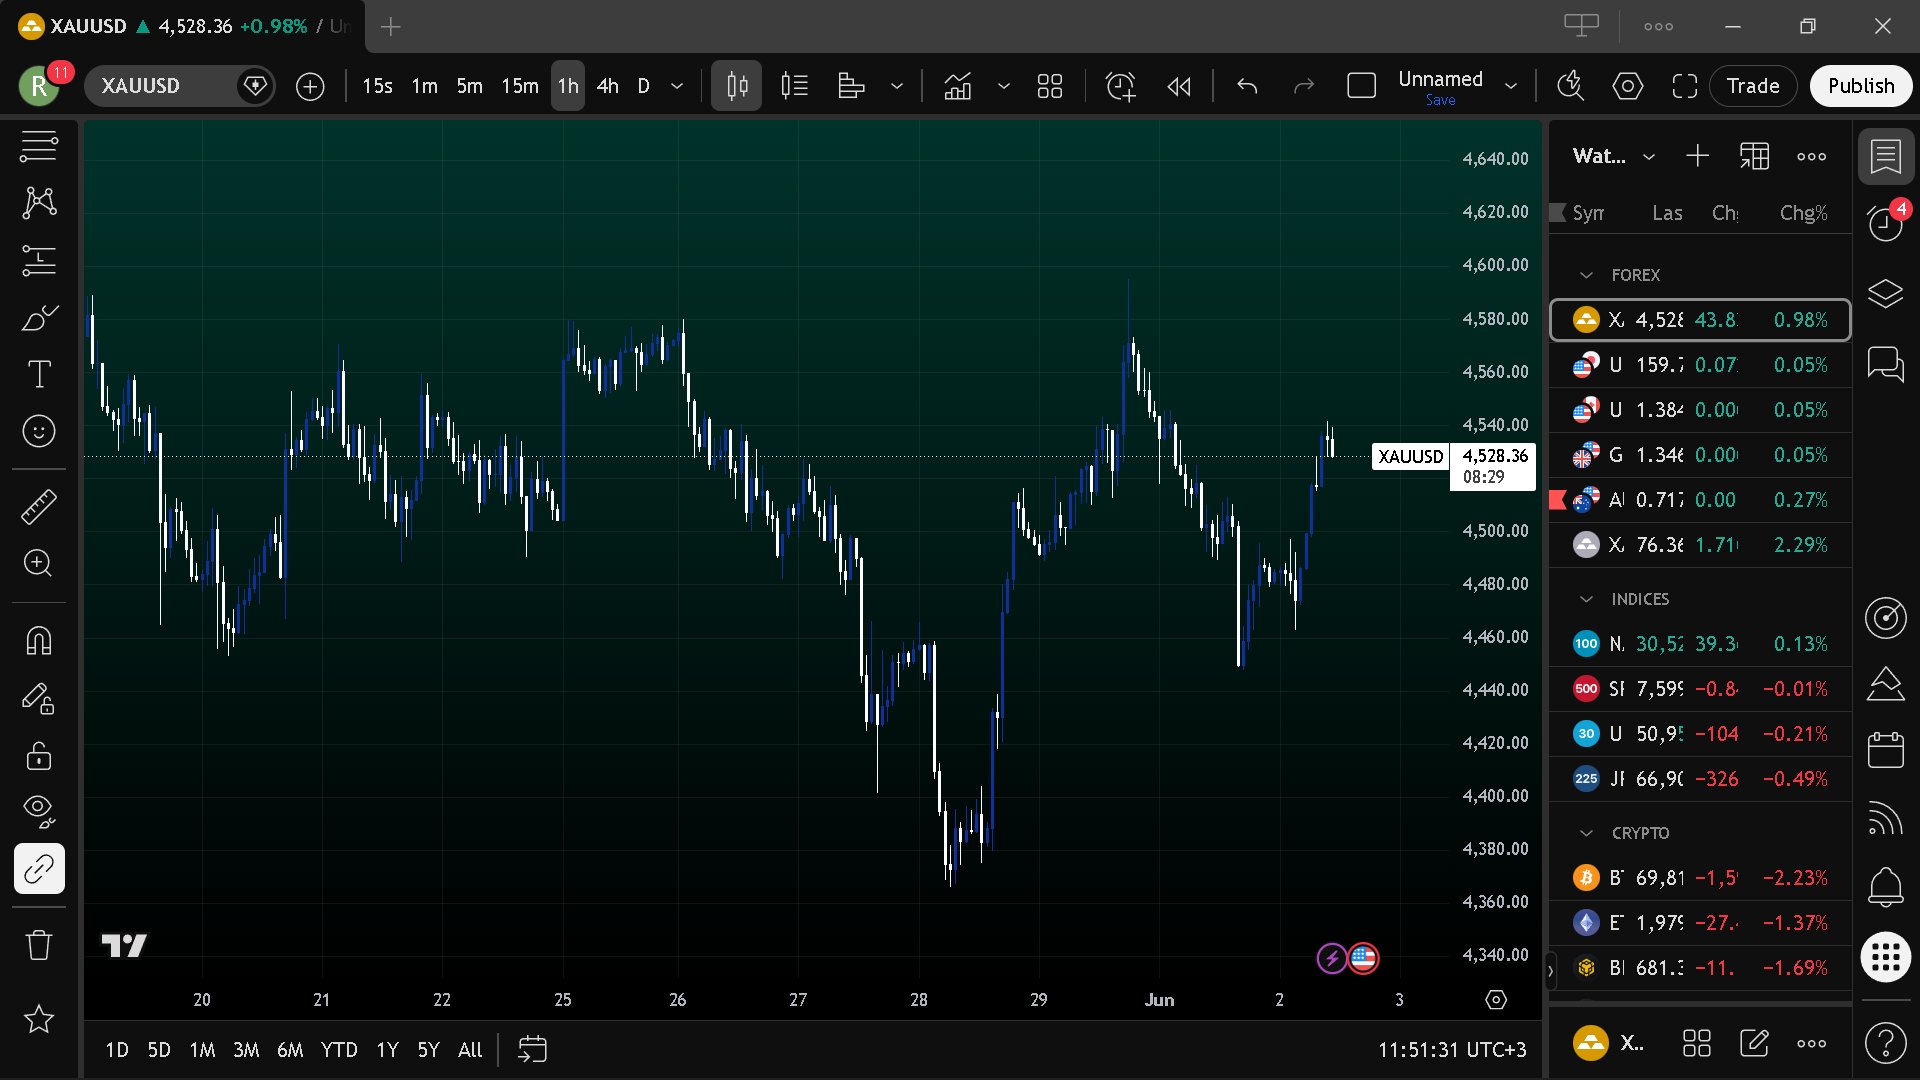Set the date range to All
The height and width of the screenshot is (1080, 1920).
point(470,1050)
